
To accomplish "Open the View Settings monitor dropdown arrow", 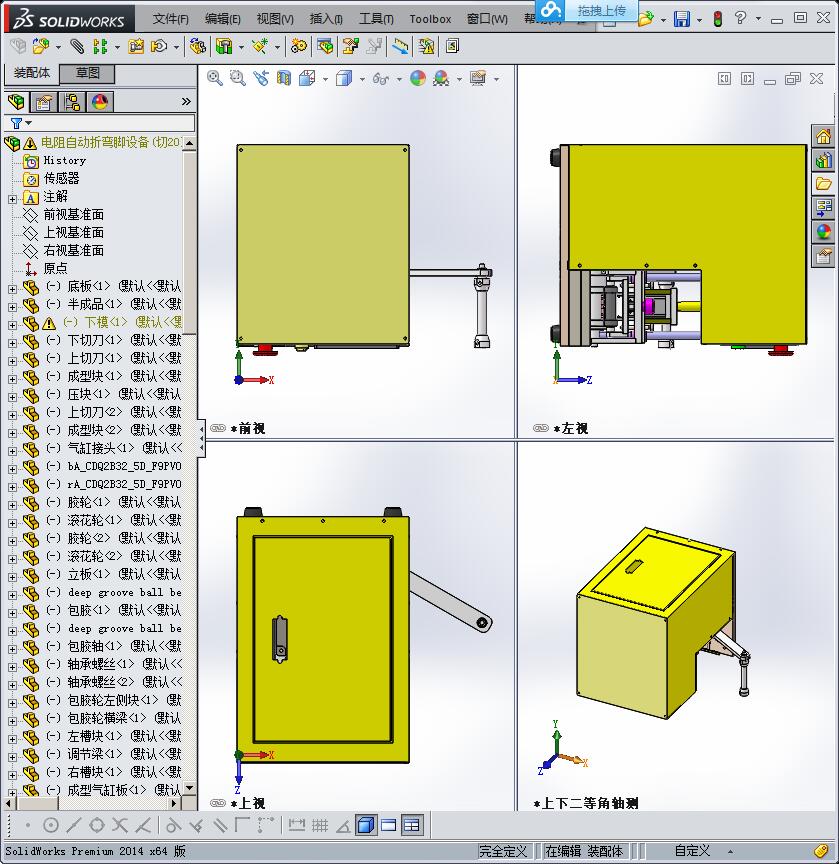I will (496, 79).
